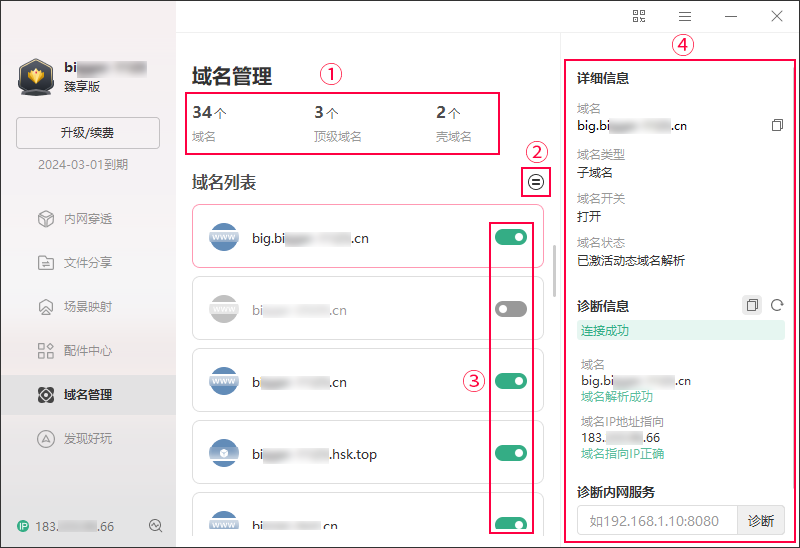Refresh the diagnostic information

(x=777, y=305)
